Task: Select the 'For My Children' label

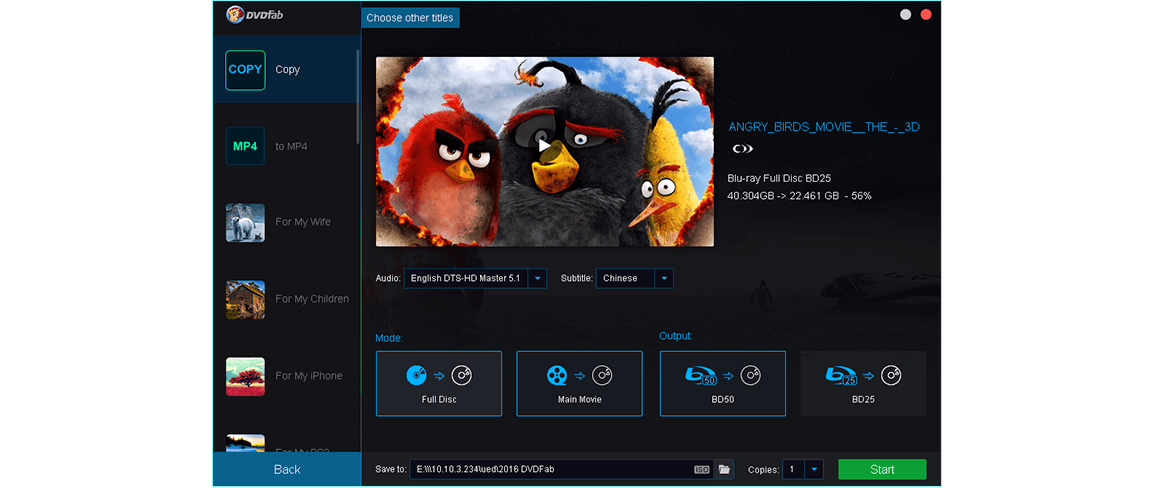Action: click(312, 299)
